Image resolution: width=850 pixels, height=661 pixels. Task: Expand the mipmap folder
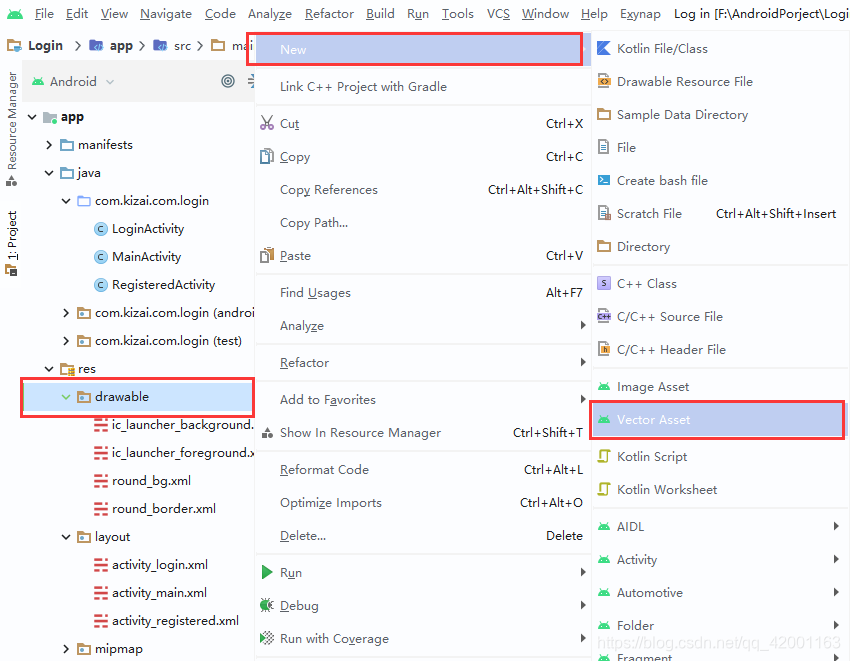coord(66,649)
